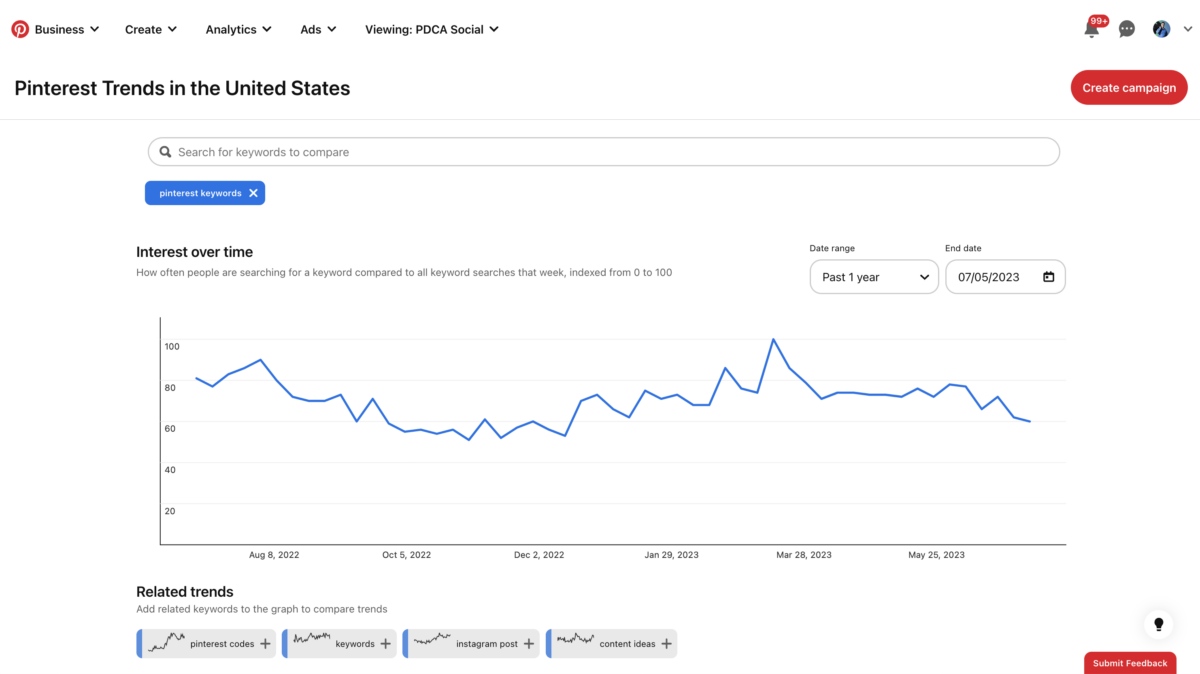Add keywords trend to the comparison
Viewport: 1200px width, 674px height.
385,644
